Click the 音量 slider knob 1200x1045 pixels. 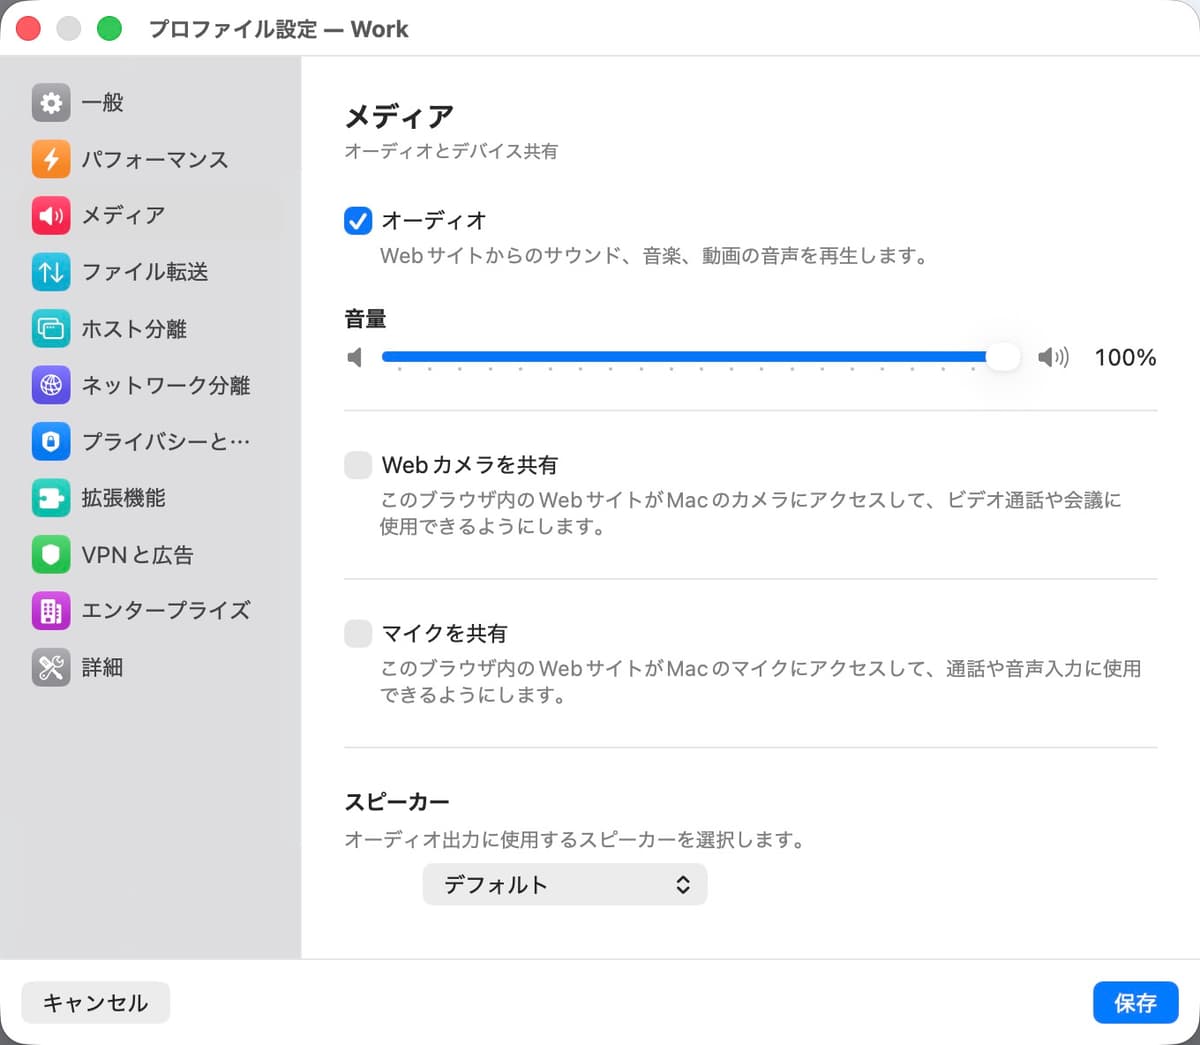(x=1002, y=357)
